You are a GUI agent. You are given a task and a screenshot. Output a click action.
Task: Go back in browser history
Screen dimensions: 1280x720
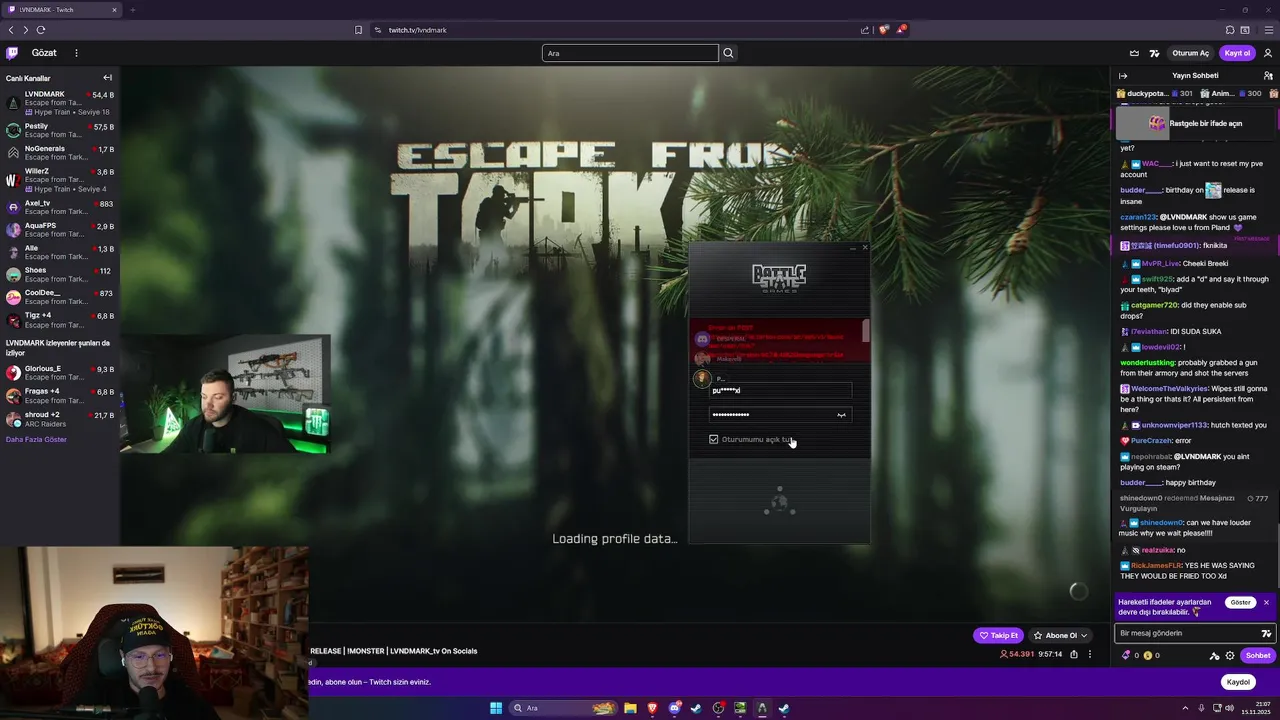click(x=11, y=30)
